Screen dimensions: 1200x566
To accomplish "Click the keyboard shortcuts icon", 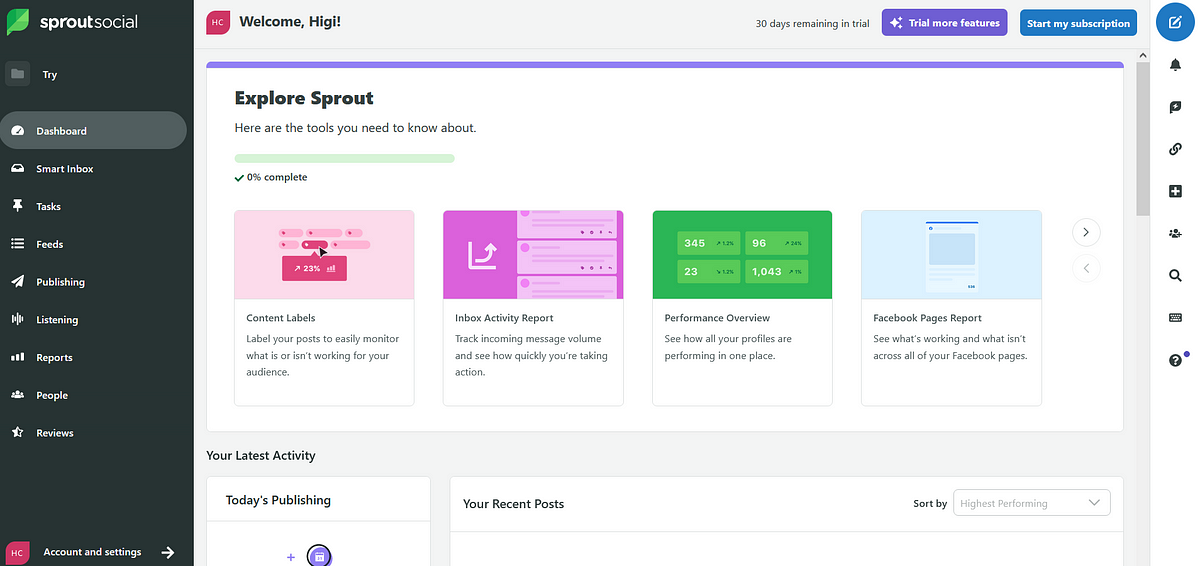I will 1175,318.
